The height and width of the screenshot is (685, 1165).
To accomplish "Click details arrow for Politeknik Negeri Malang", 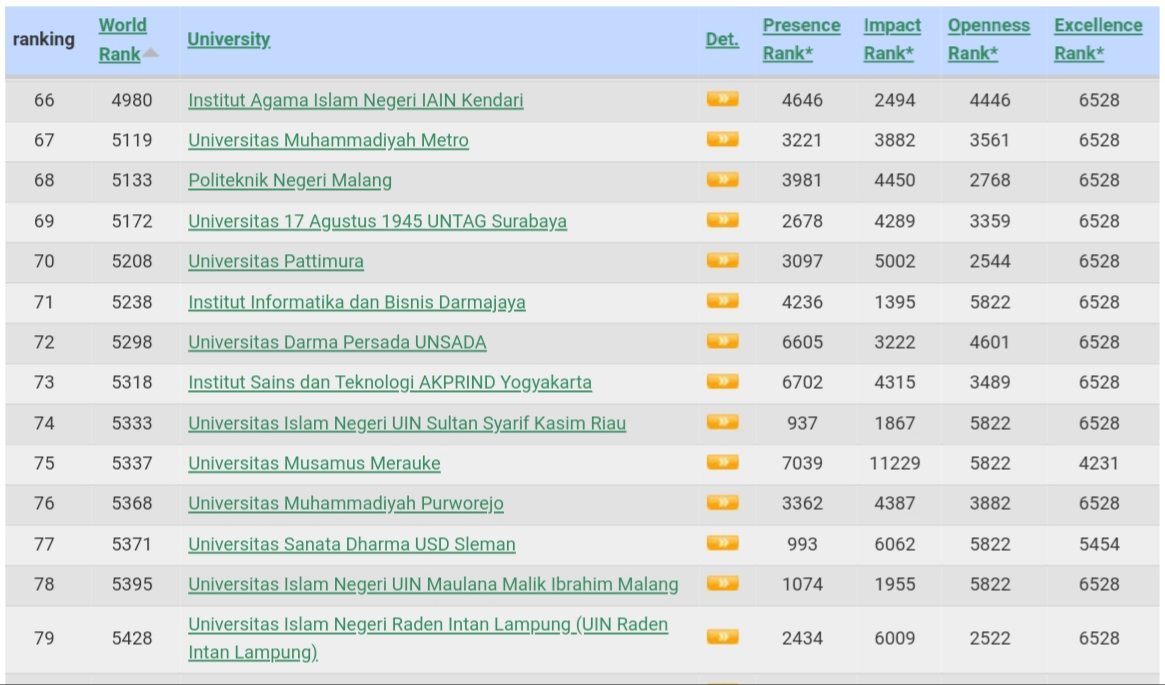I will tap(722, 179).
